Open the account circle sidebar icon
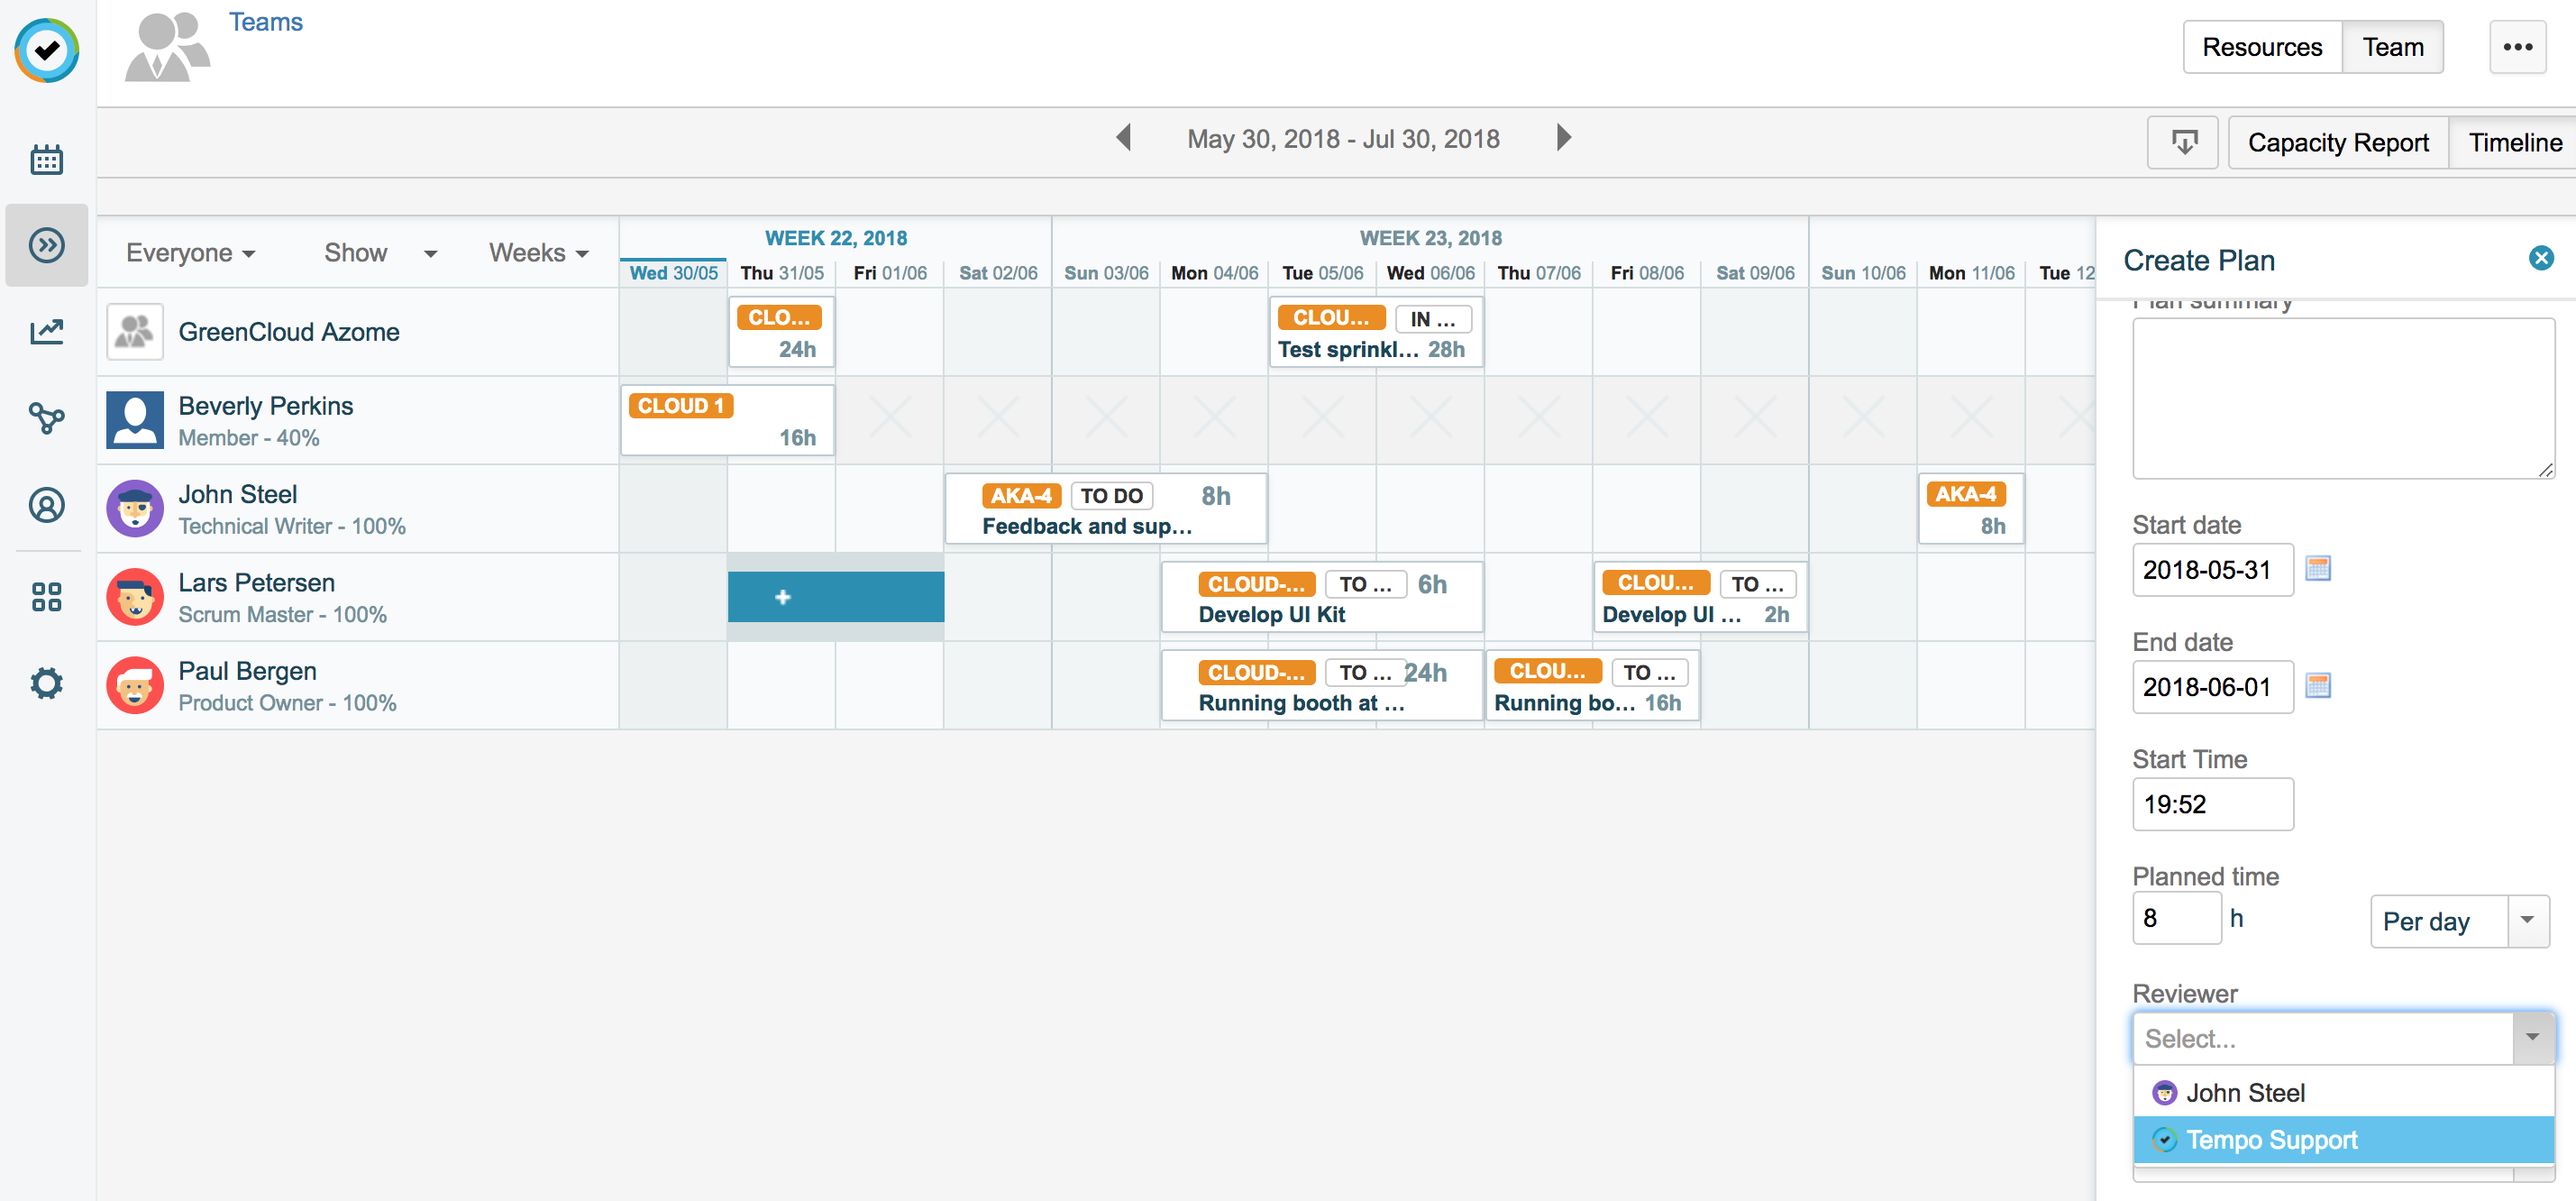This screenshot has width=2576, height=1201. (x=46, y=505)
